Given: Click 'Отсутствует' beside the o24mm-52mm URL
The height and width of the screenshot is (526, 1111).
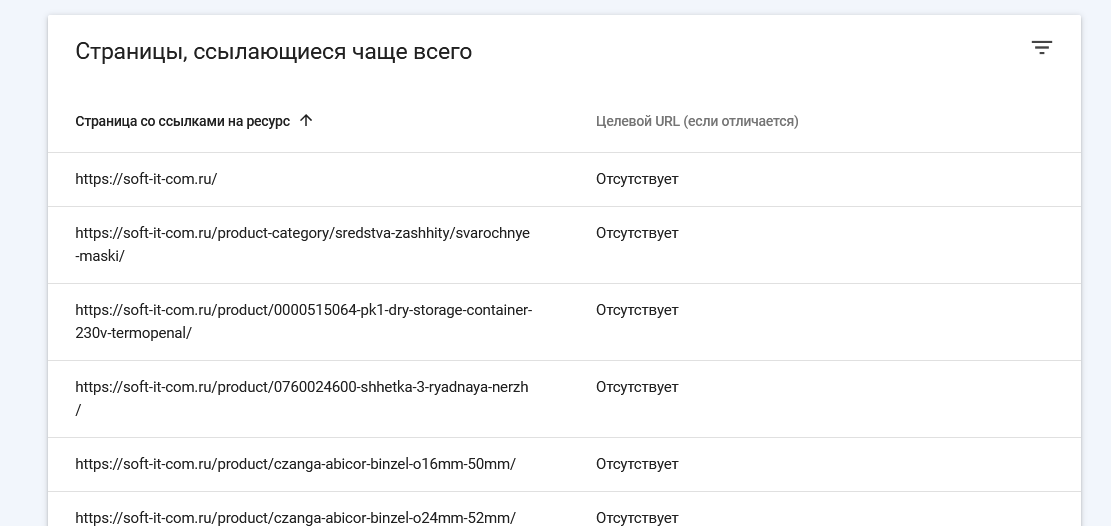Looking at the screenshot, I should [x=637, y=517].
